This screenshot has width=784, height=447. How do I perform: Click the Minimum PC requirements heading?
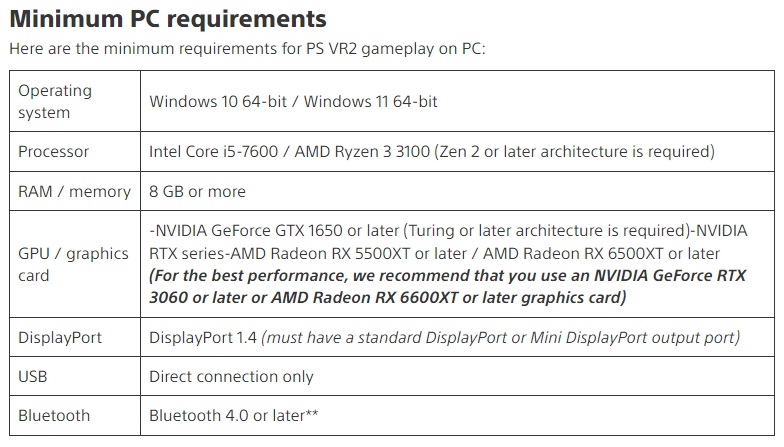[168, 20]
